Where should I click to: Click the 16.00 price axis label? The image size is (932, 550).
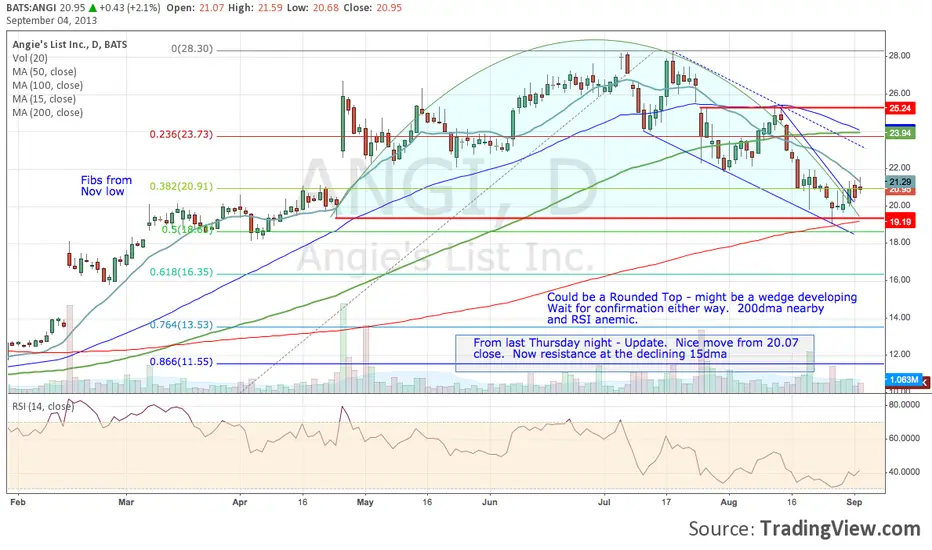[899, 279]
